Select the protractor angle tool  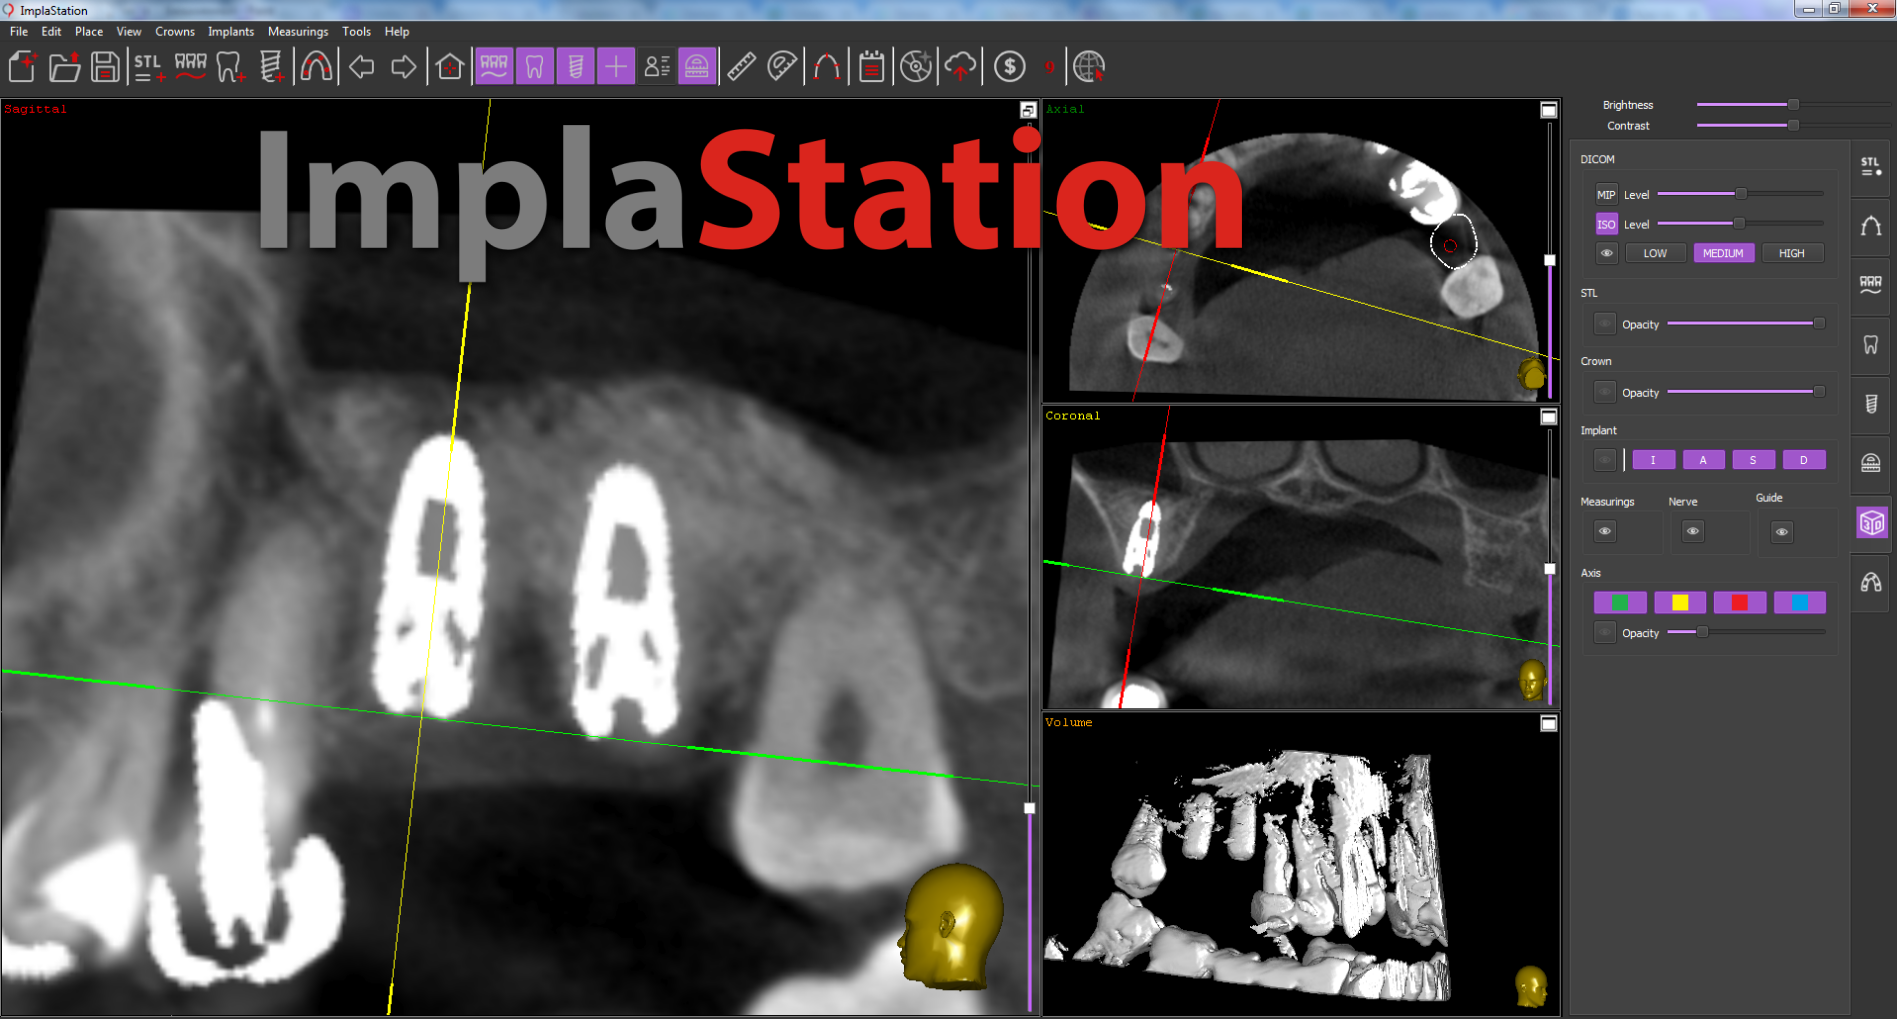(x=782, y=67)
